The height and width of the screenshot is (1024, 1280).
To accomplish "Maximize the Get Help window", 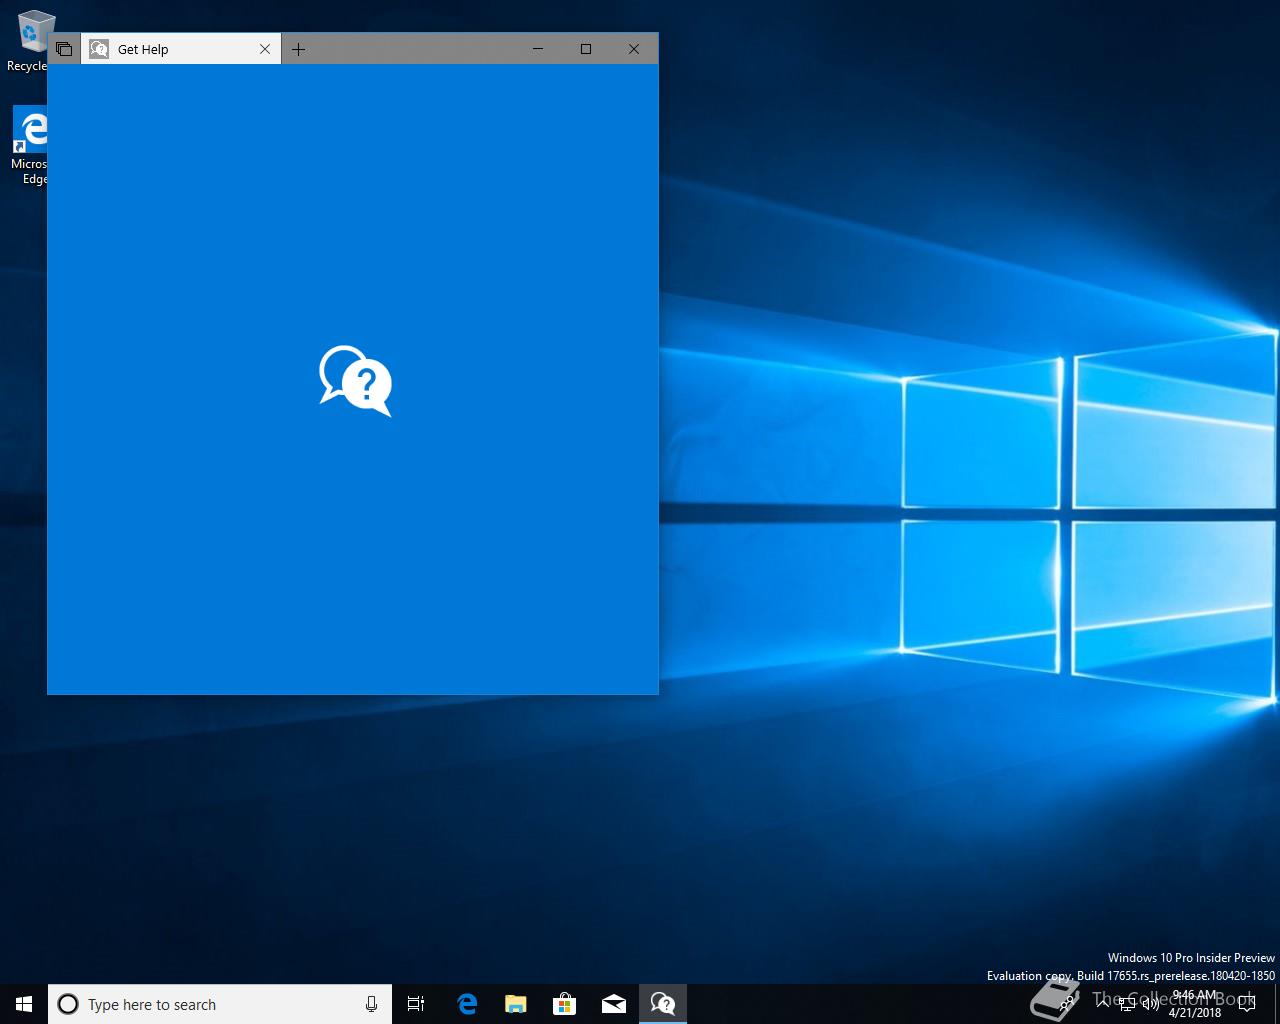I will (x=586, y=49).
